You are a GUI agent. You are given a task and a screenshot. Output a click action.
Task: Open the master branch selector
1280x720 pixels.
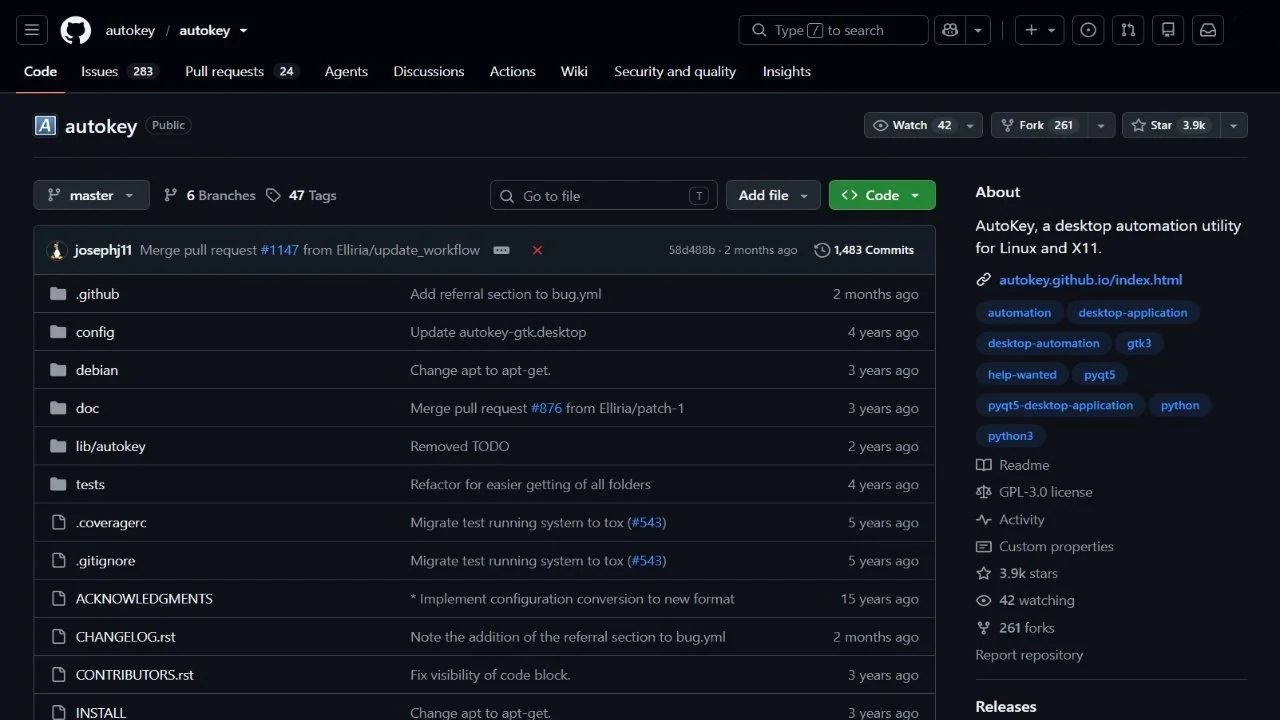pos(92,195)
